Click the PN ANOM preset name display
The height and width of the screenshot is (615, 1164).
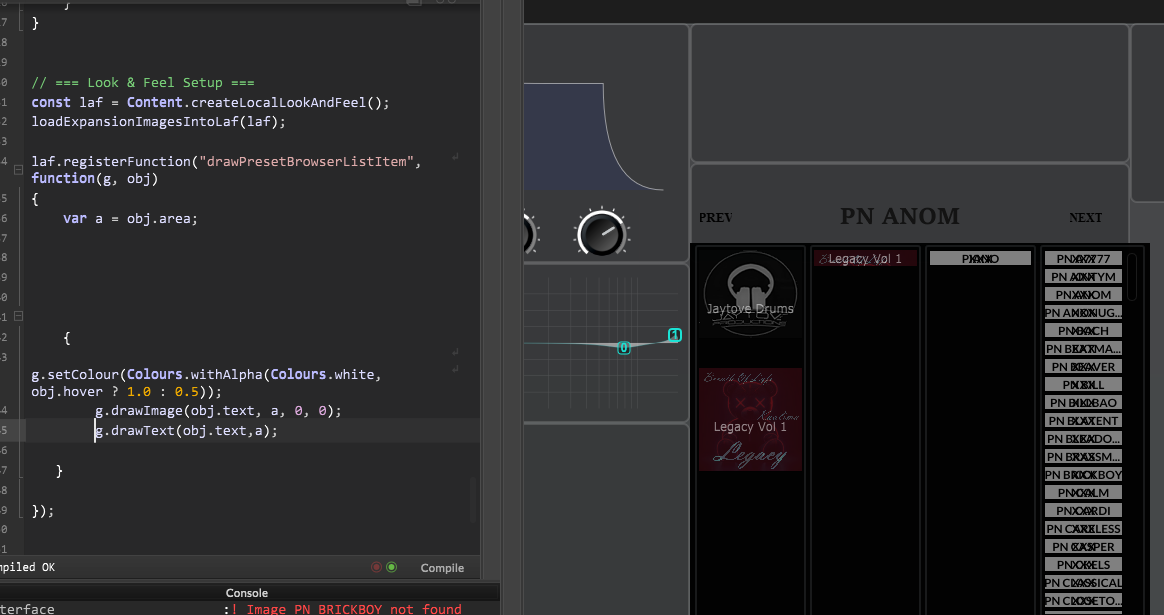tap(899, 217)
